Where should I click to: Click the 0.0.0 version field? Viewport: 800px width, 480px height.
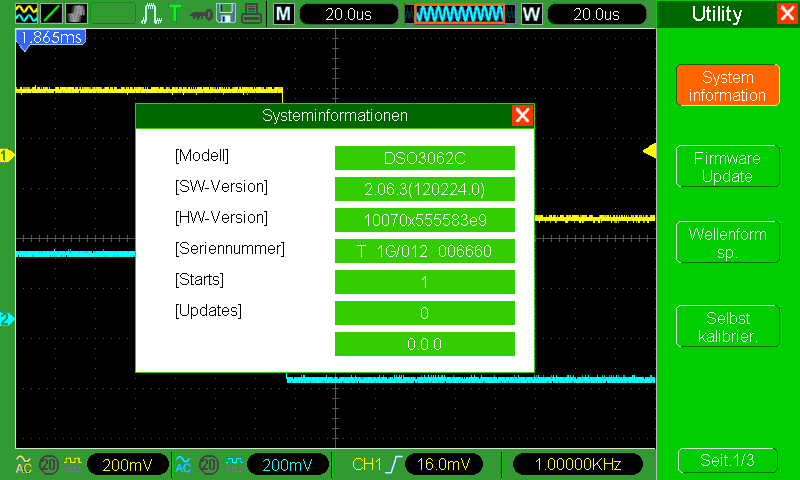[424, 344]
